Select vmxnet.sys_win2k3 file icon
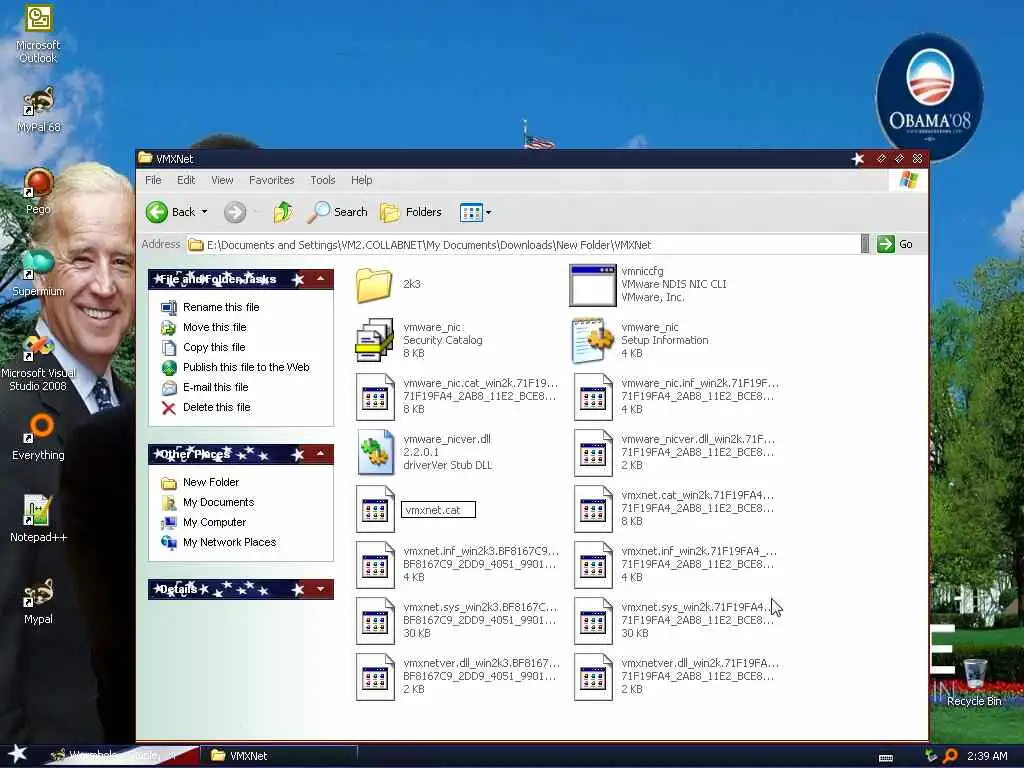1024x768 pixels. [376, 620]
